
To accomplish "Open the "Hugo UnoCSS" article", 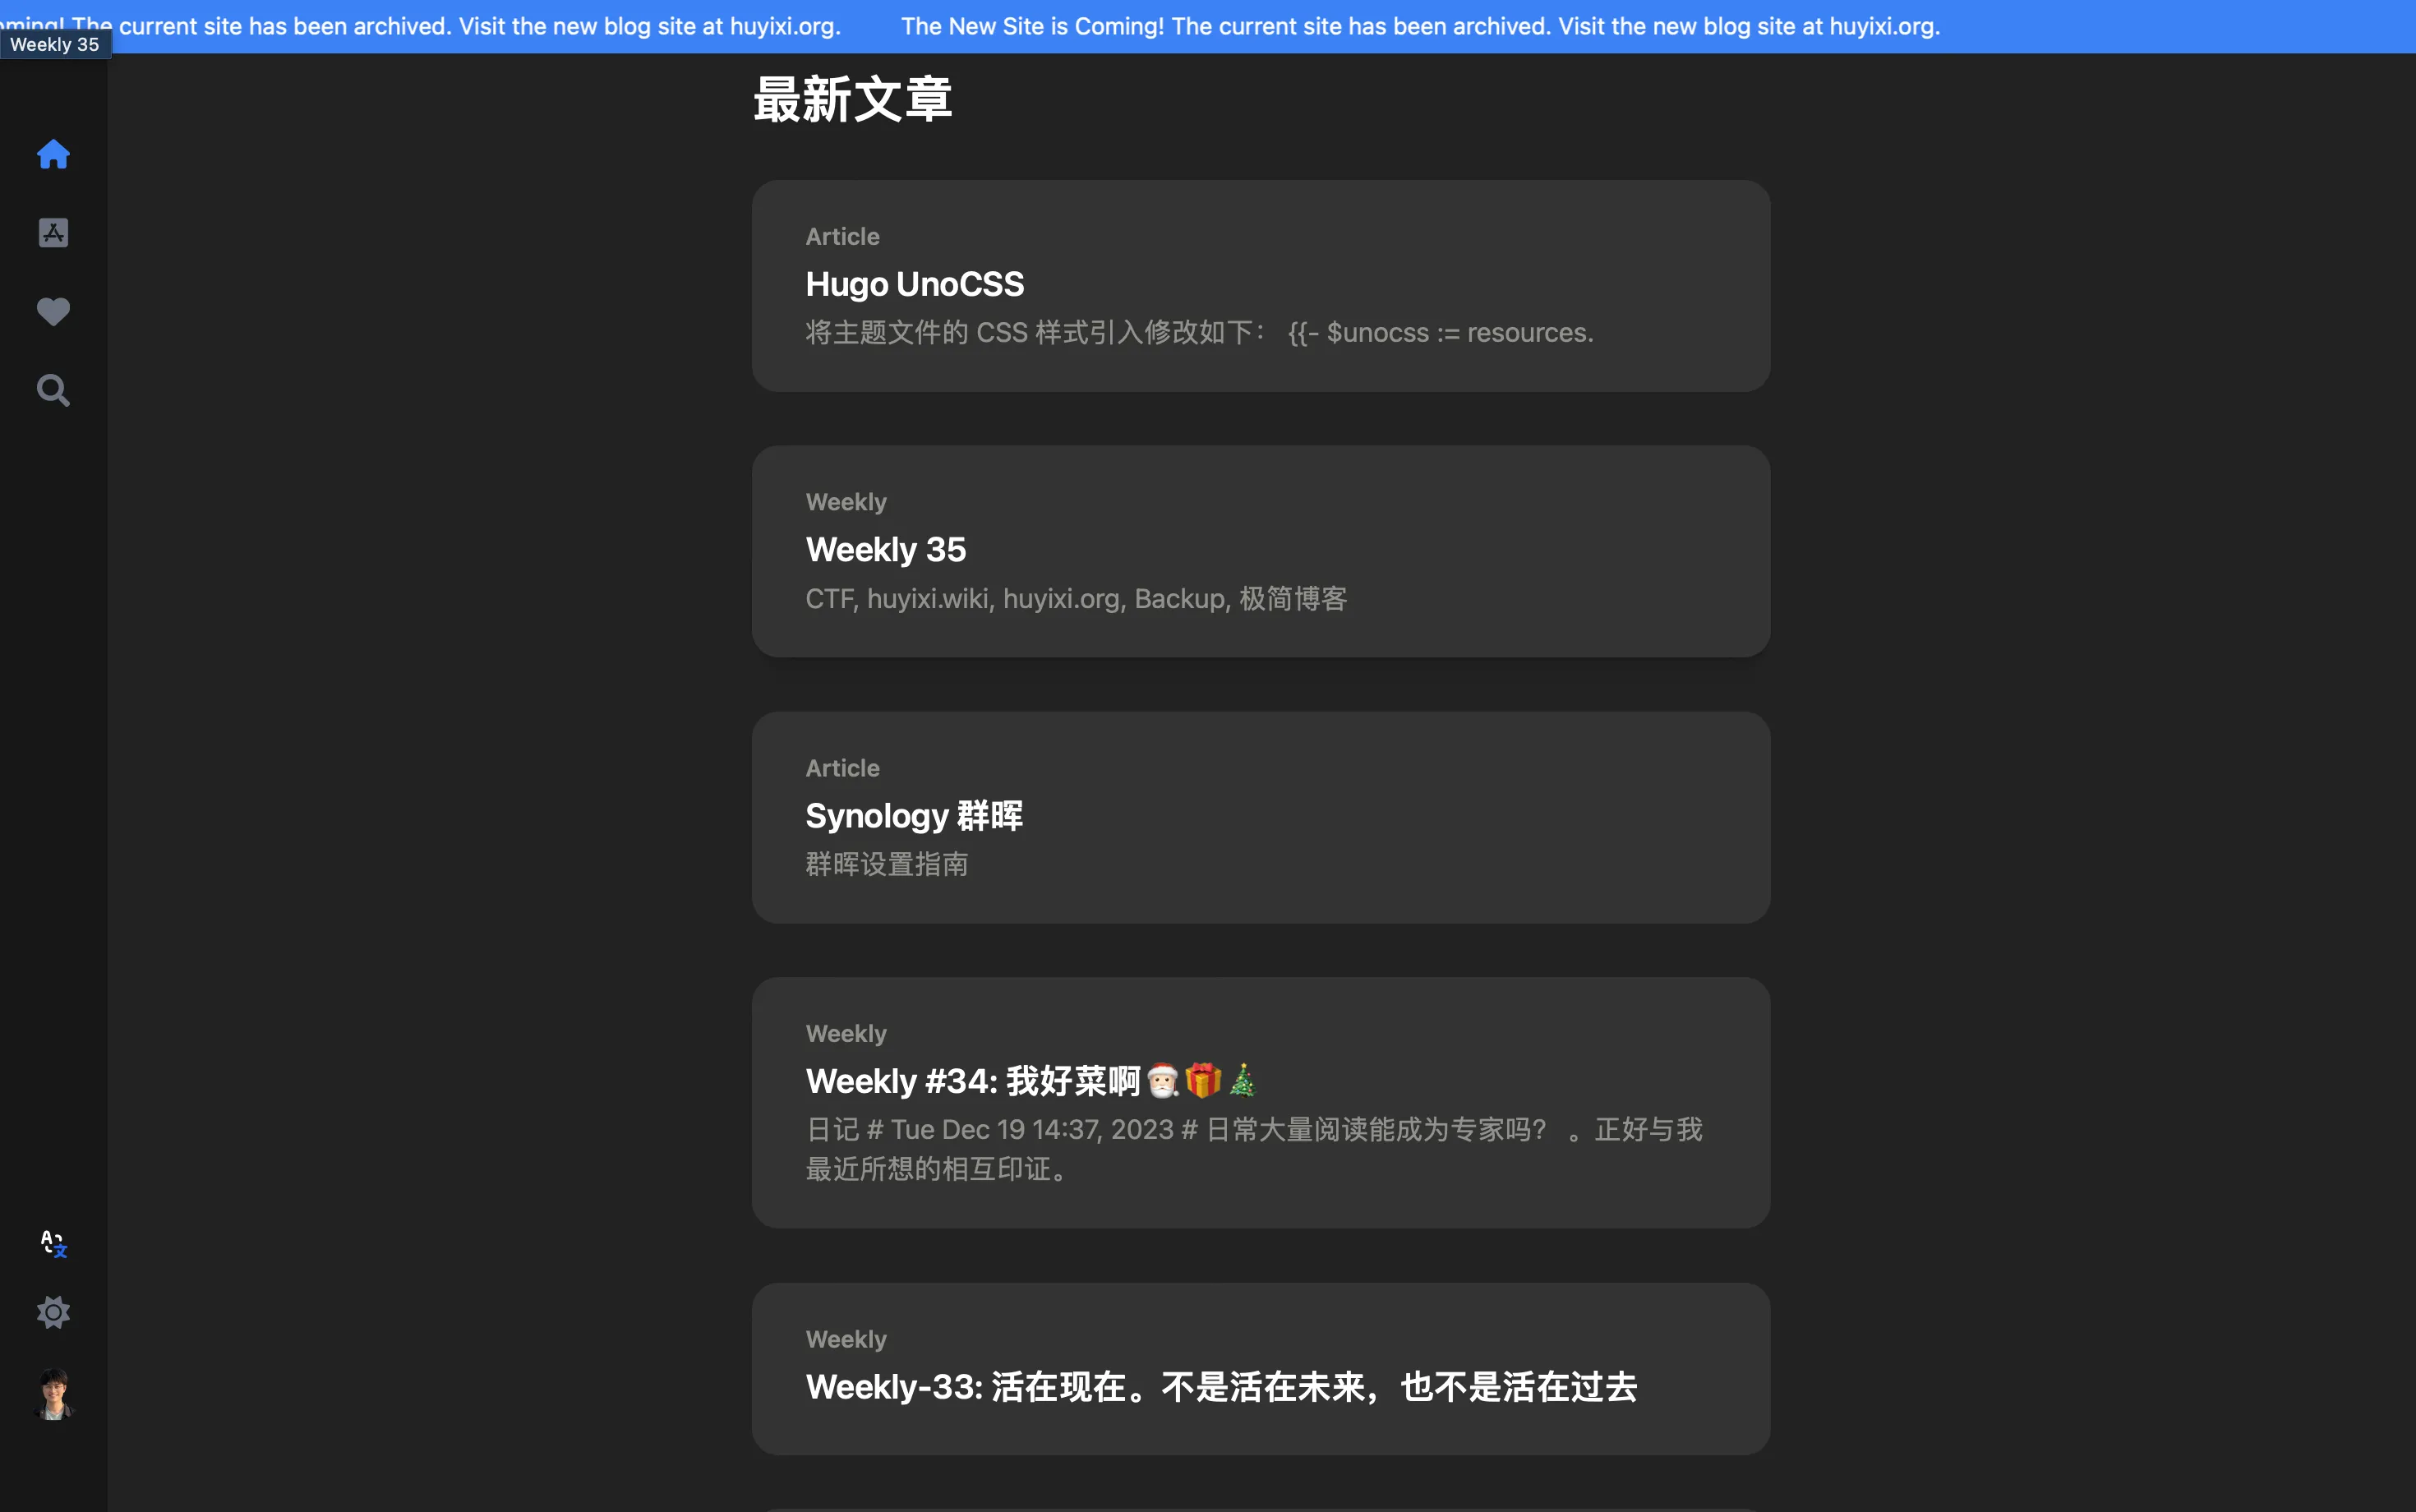I will [913, 284].
